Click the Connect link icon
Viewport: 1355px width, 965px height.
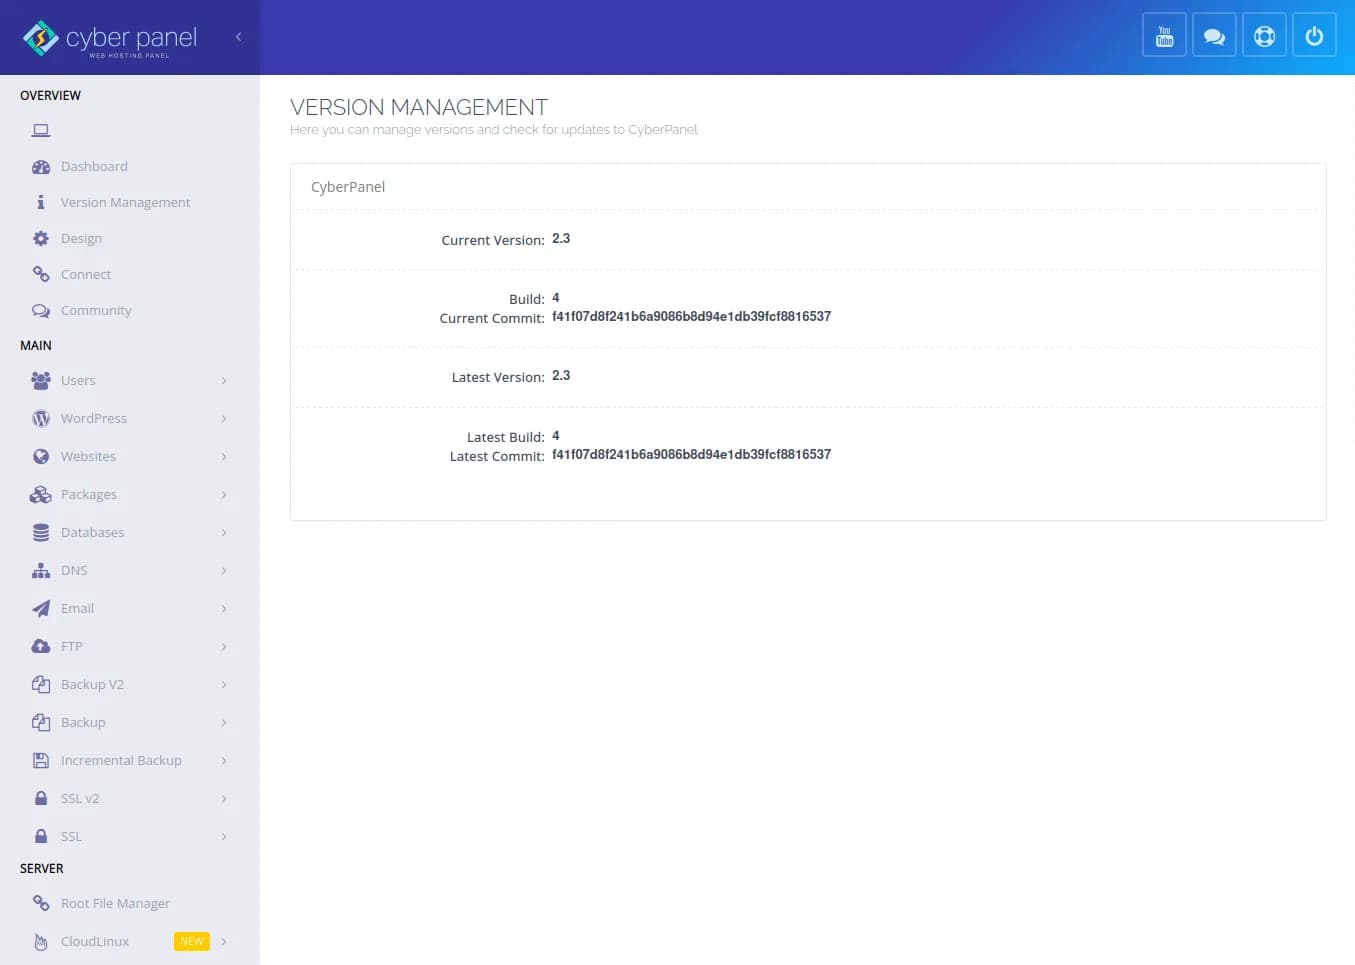point(41,274)
